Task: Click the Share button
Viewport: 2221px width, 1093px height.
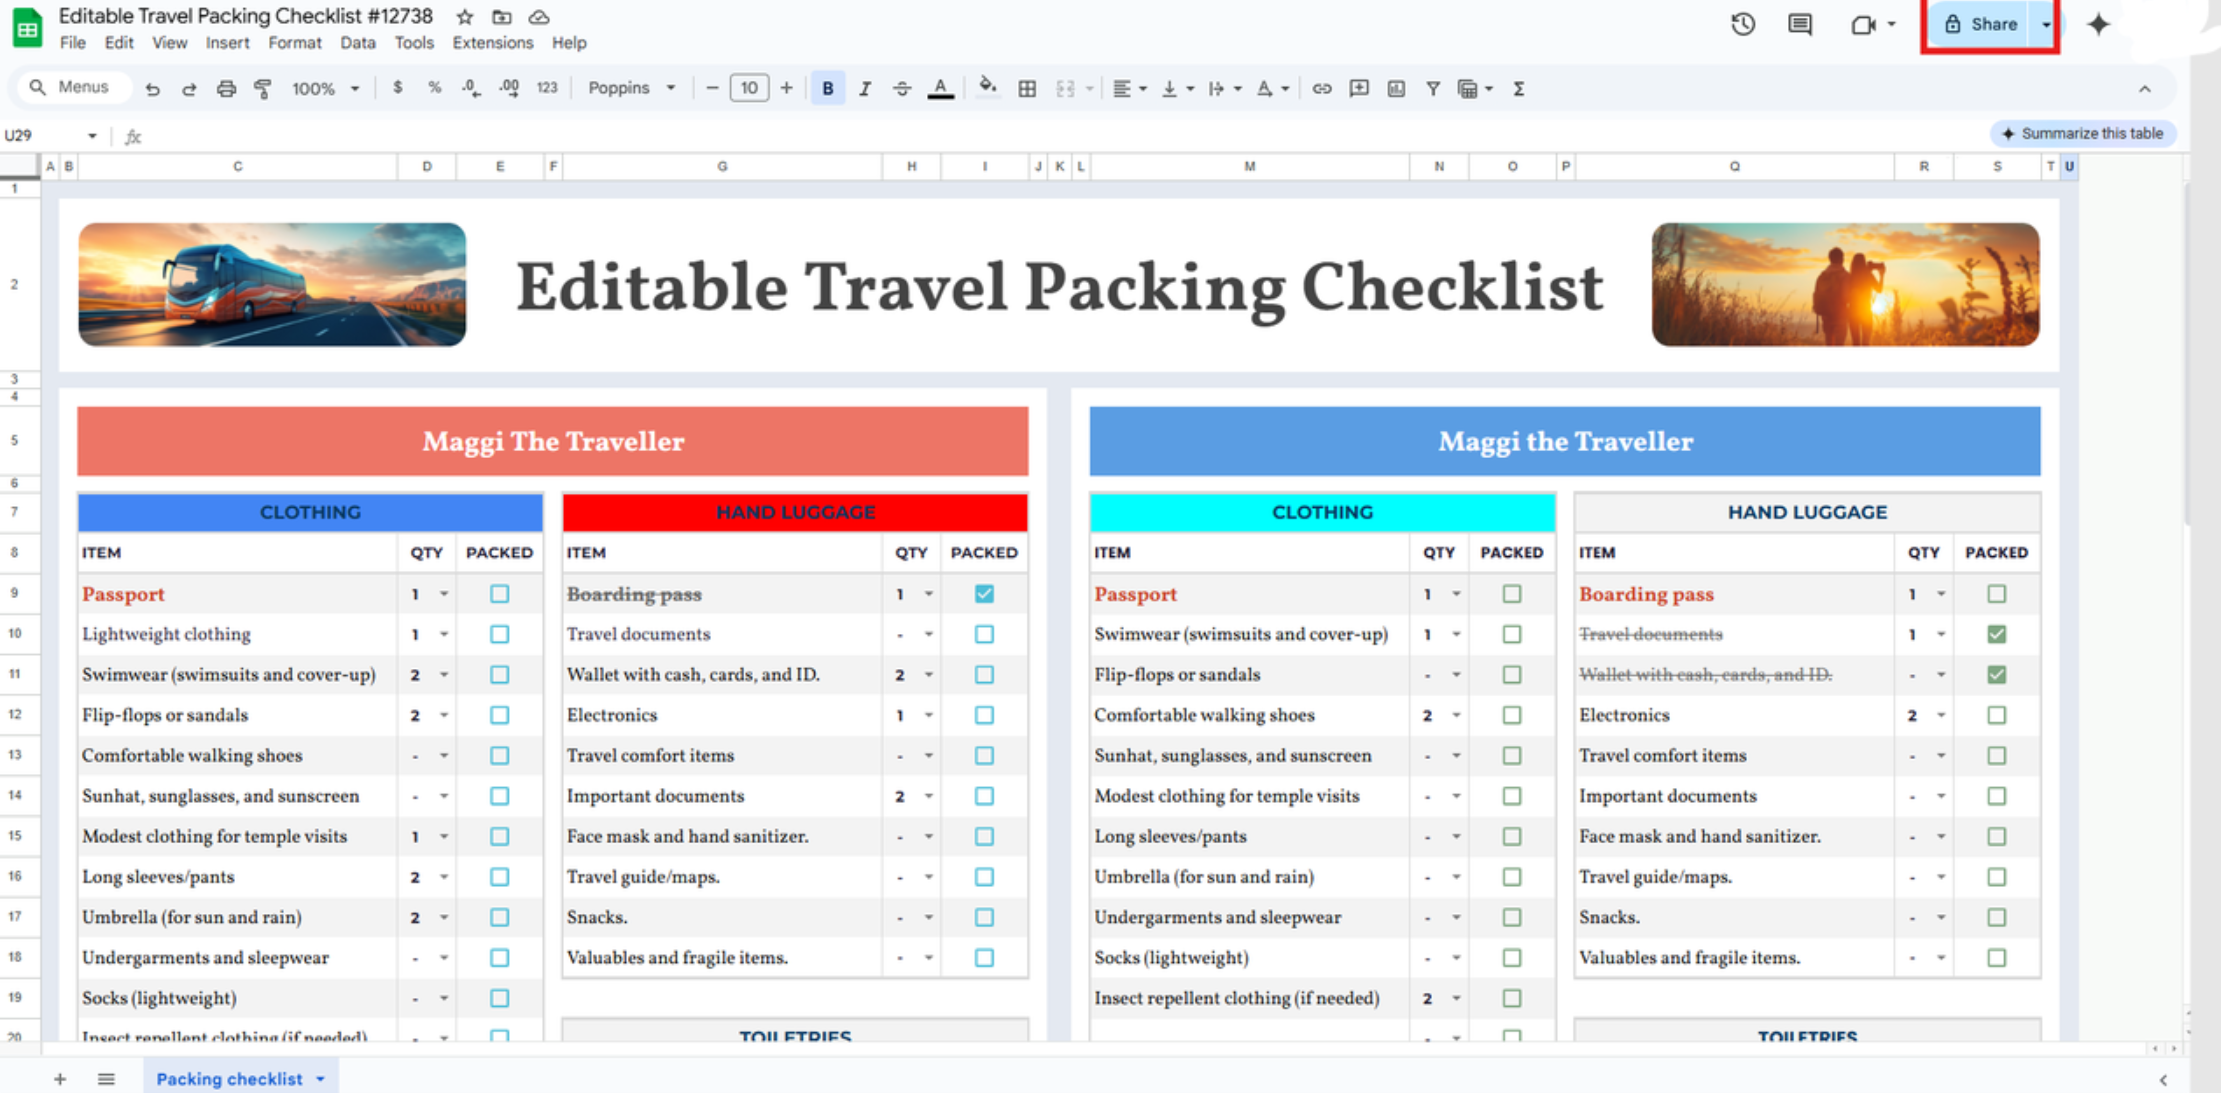Action: click(1981, 24)
